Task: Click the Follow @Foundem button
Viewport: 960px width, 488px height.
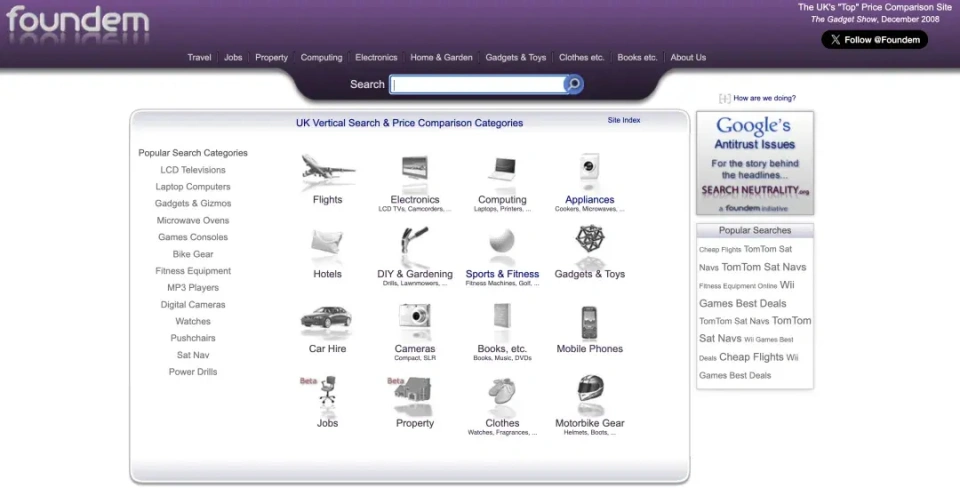Action: pyautogui.click(x=875, y=40)
